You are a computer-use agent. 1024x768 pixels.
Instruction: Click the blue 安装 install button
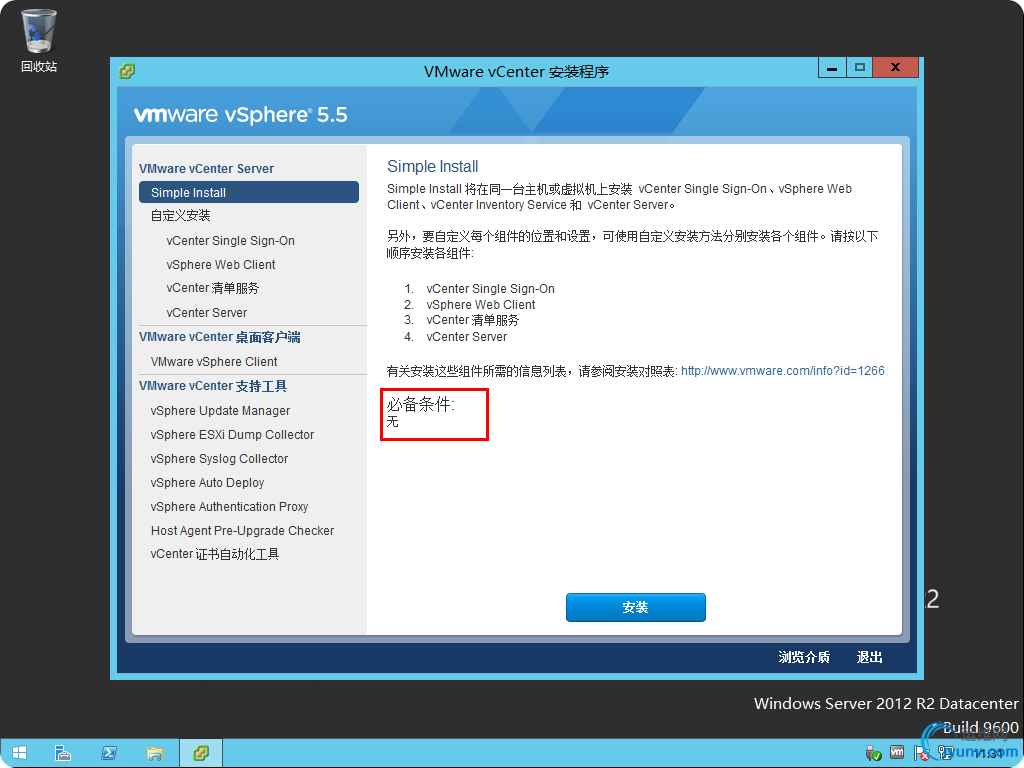tap(635, 607)
